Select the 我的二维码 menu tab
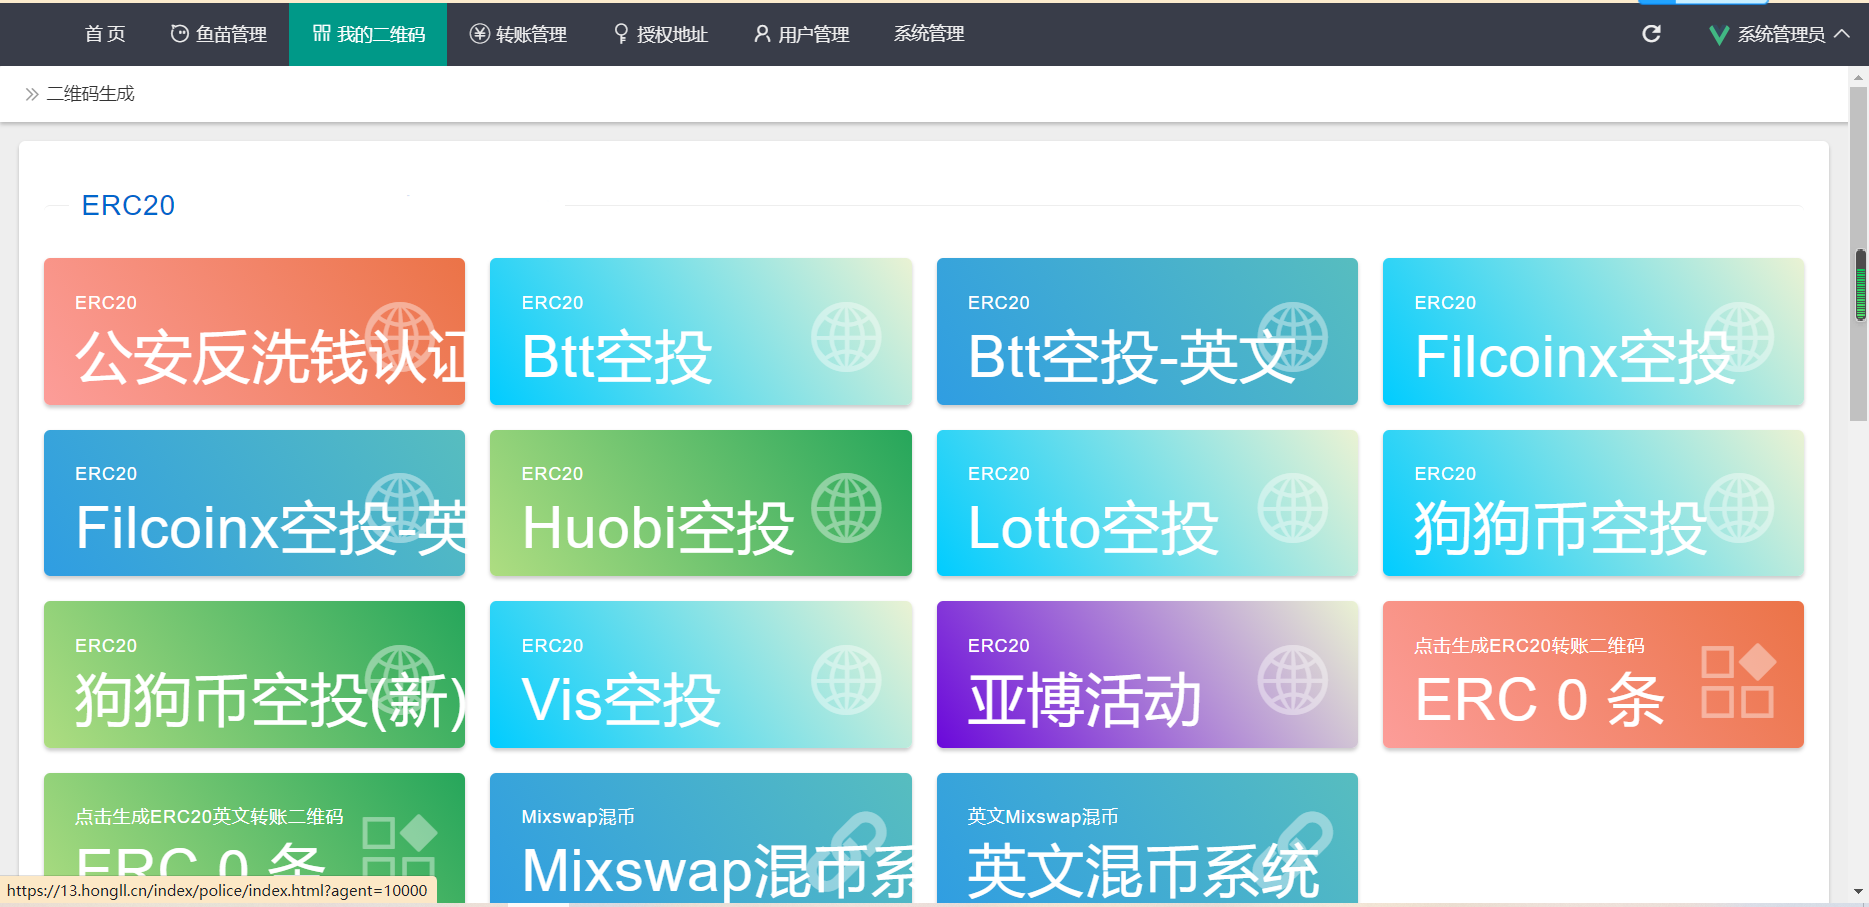Image resolution: width=1869 pixels, height=907 pixels. [x=368, y=34]
